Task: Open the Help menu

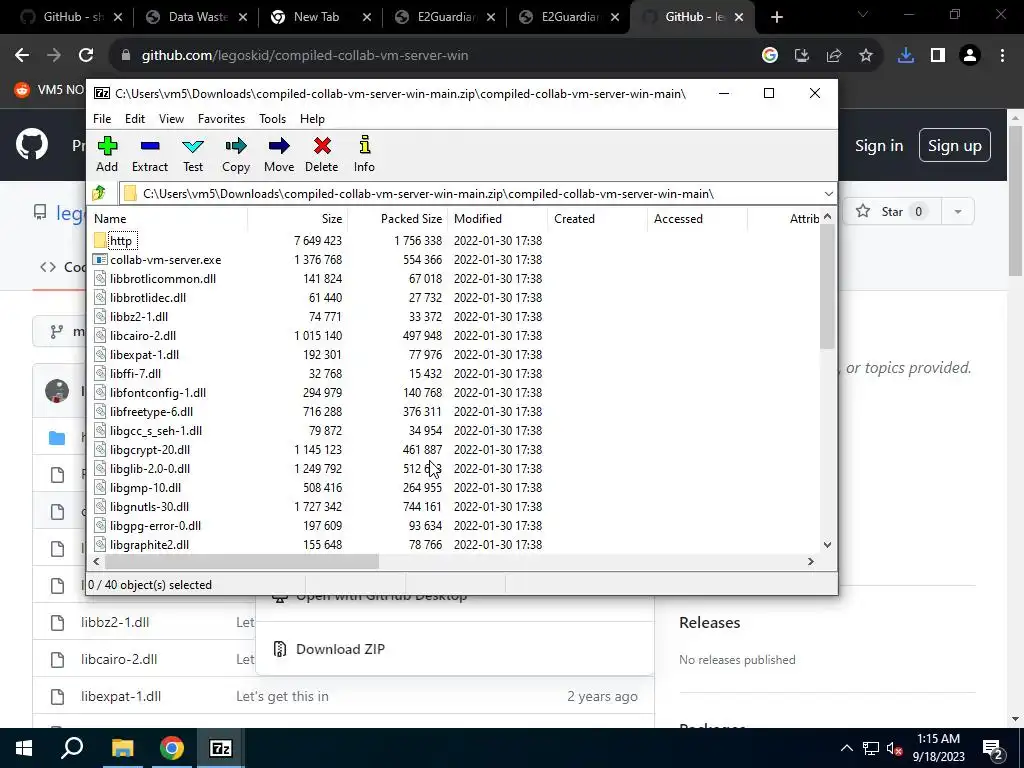Action: point(312,119)
